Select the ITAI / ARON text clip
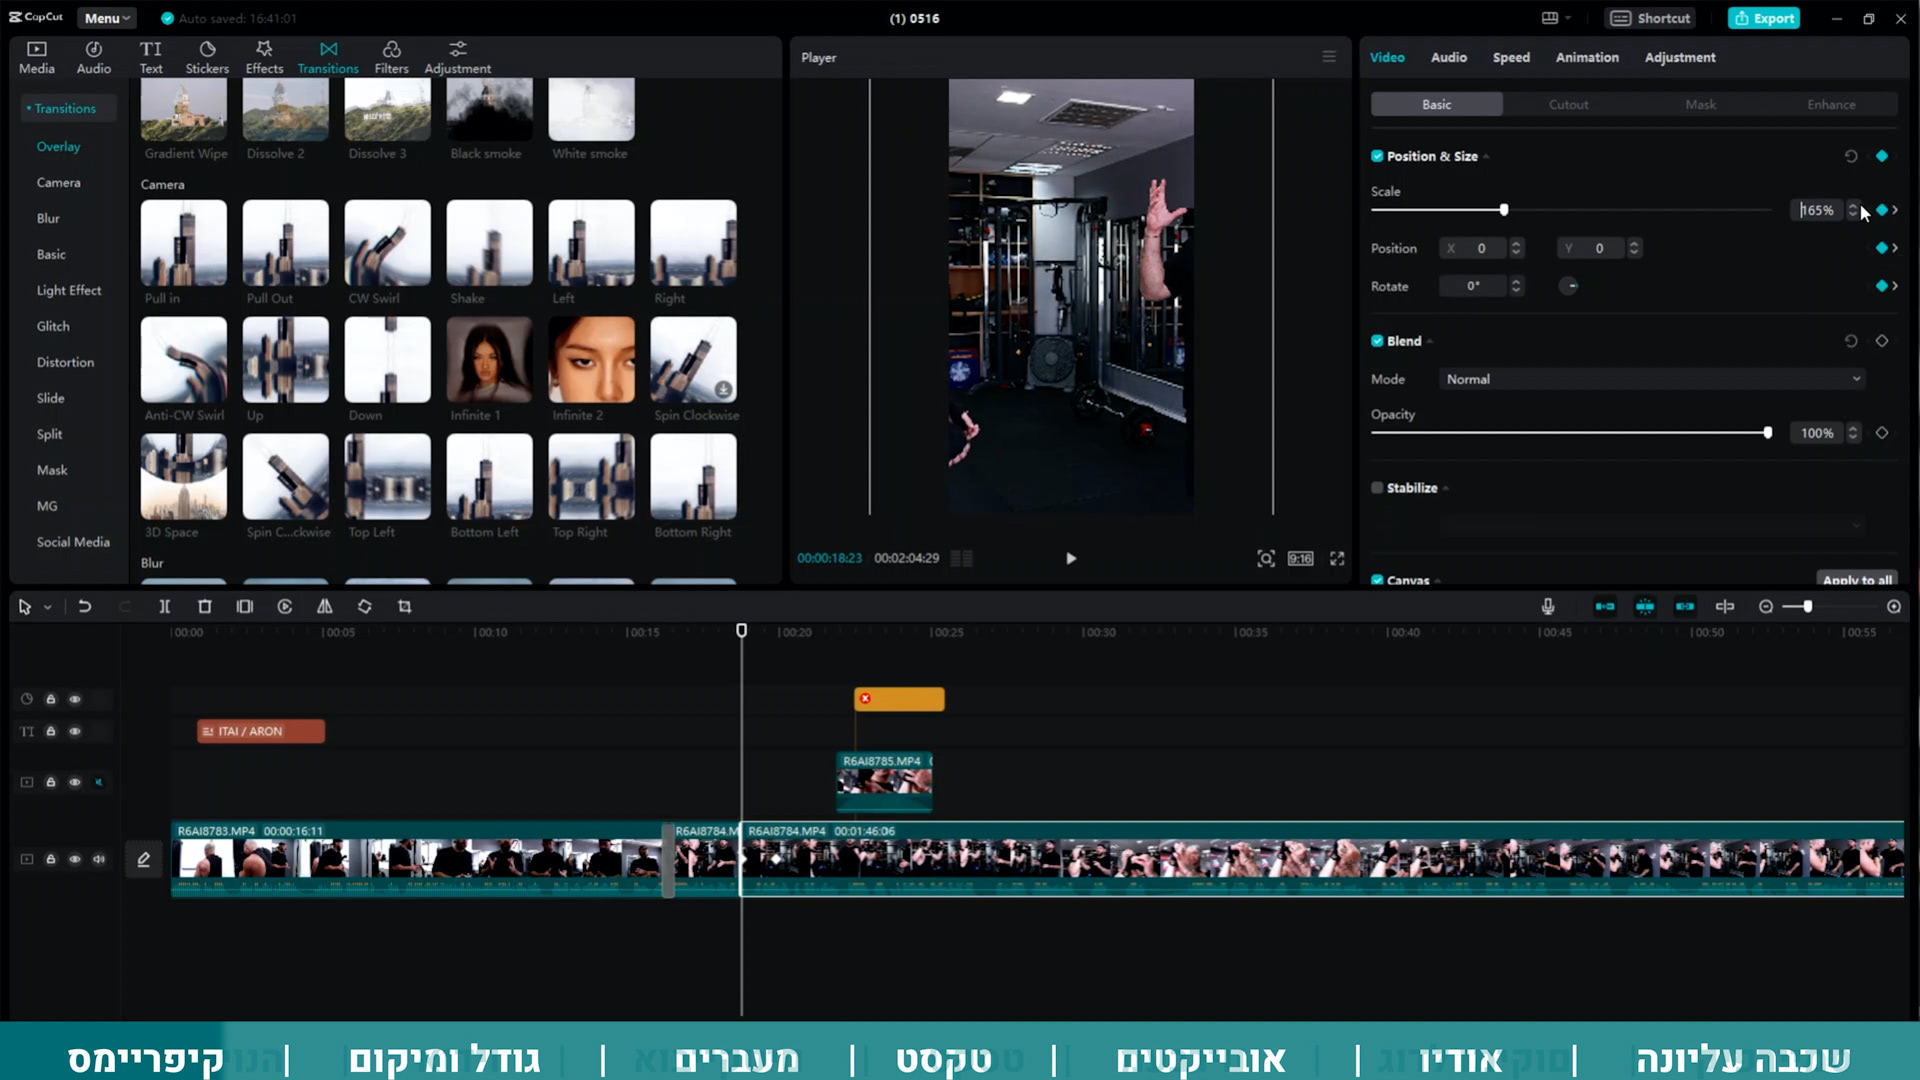 click(261, 731)
